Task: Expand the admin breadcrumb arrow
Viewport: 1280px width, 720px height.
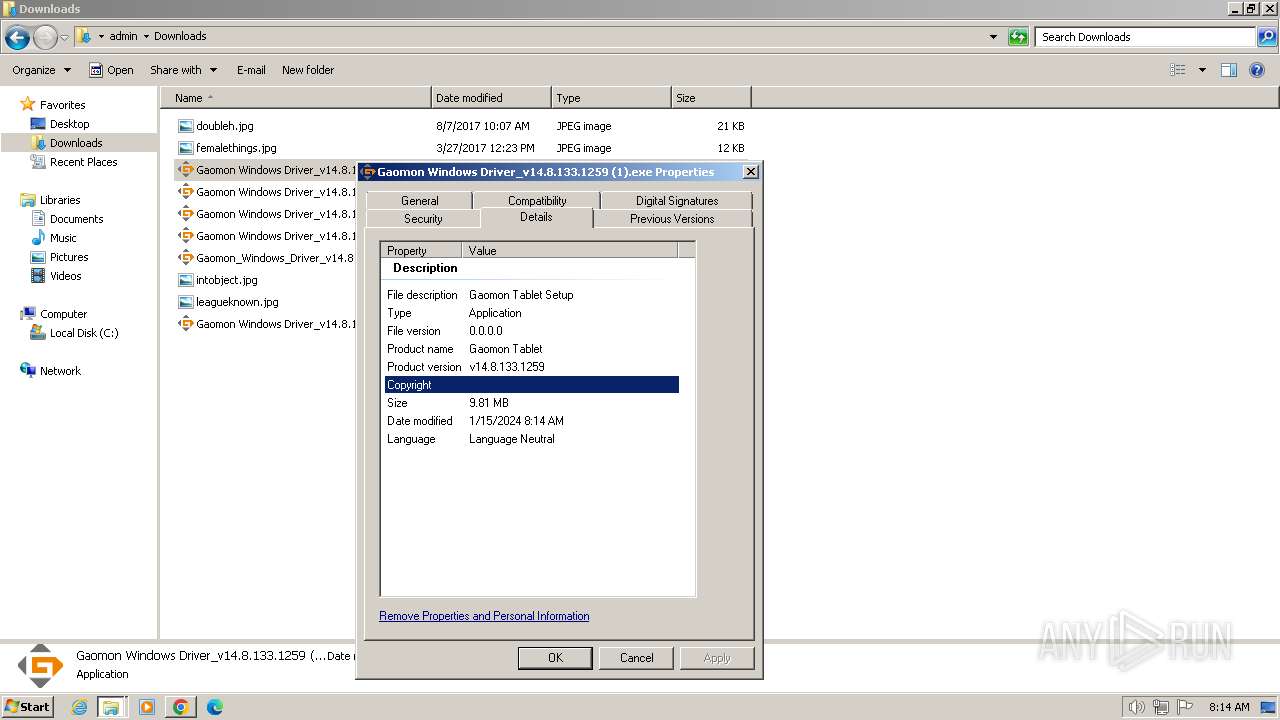Action: [146, 36]
